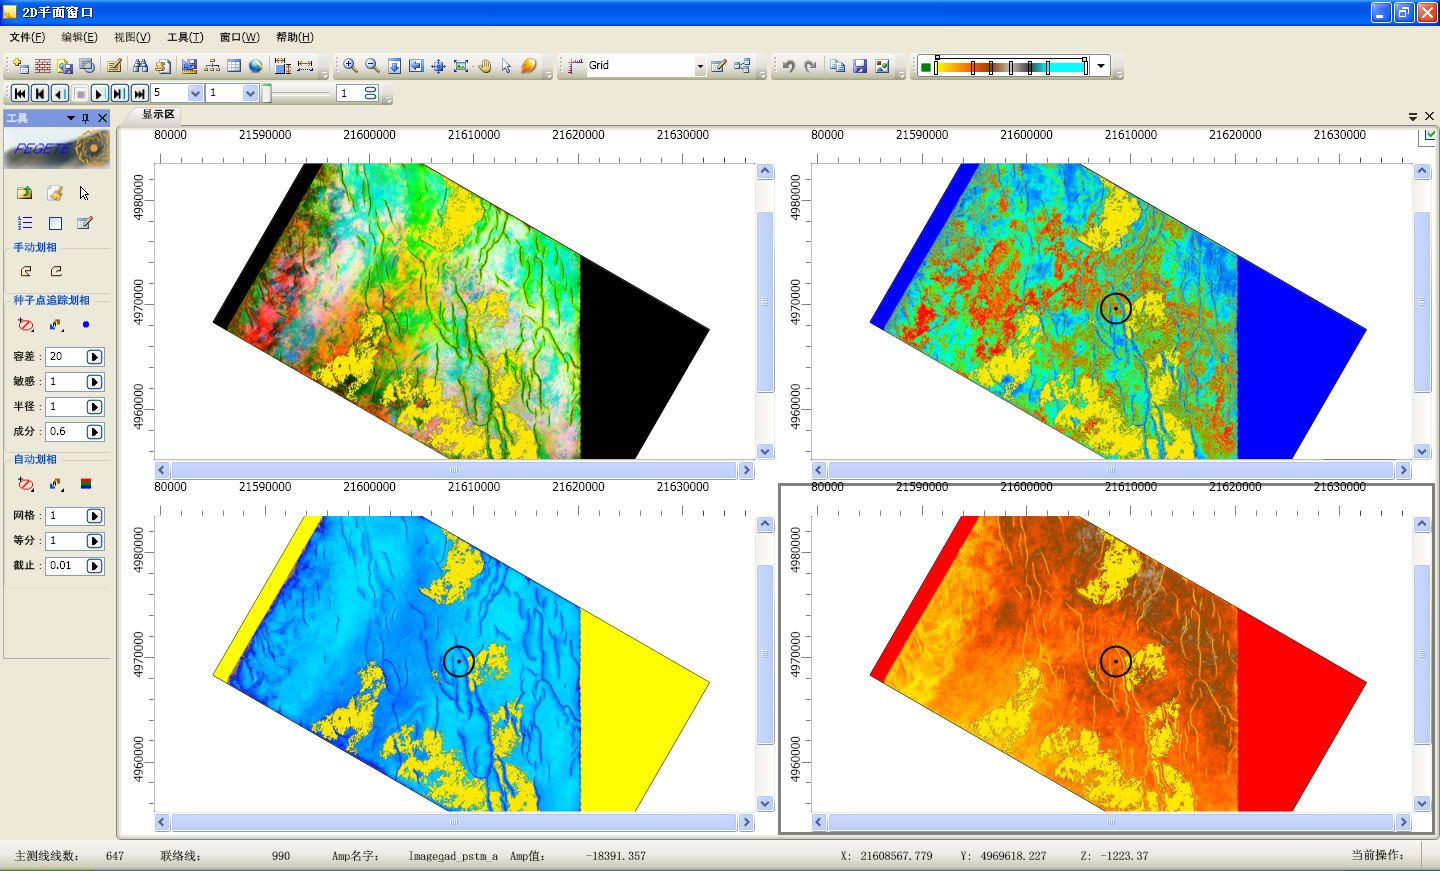Click the color bars icon under 自动划相
This screenshot has height=871, width=1440.
[86, 484]
